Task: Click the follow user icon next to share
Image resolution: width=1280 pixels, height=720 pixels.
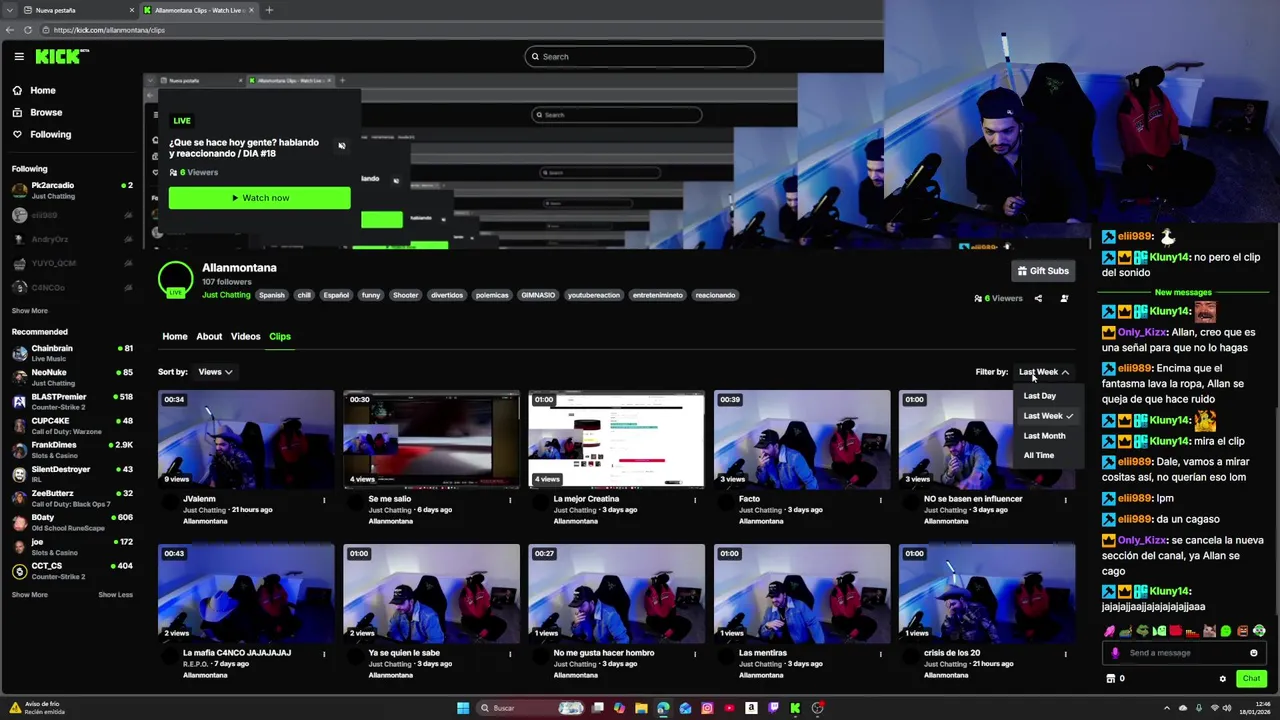Action: 1064,298
